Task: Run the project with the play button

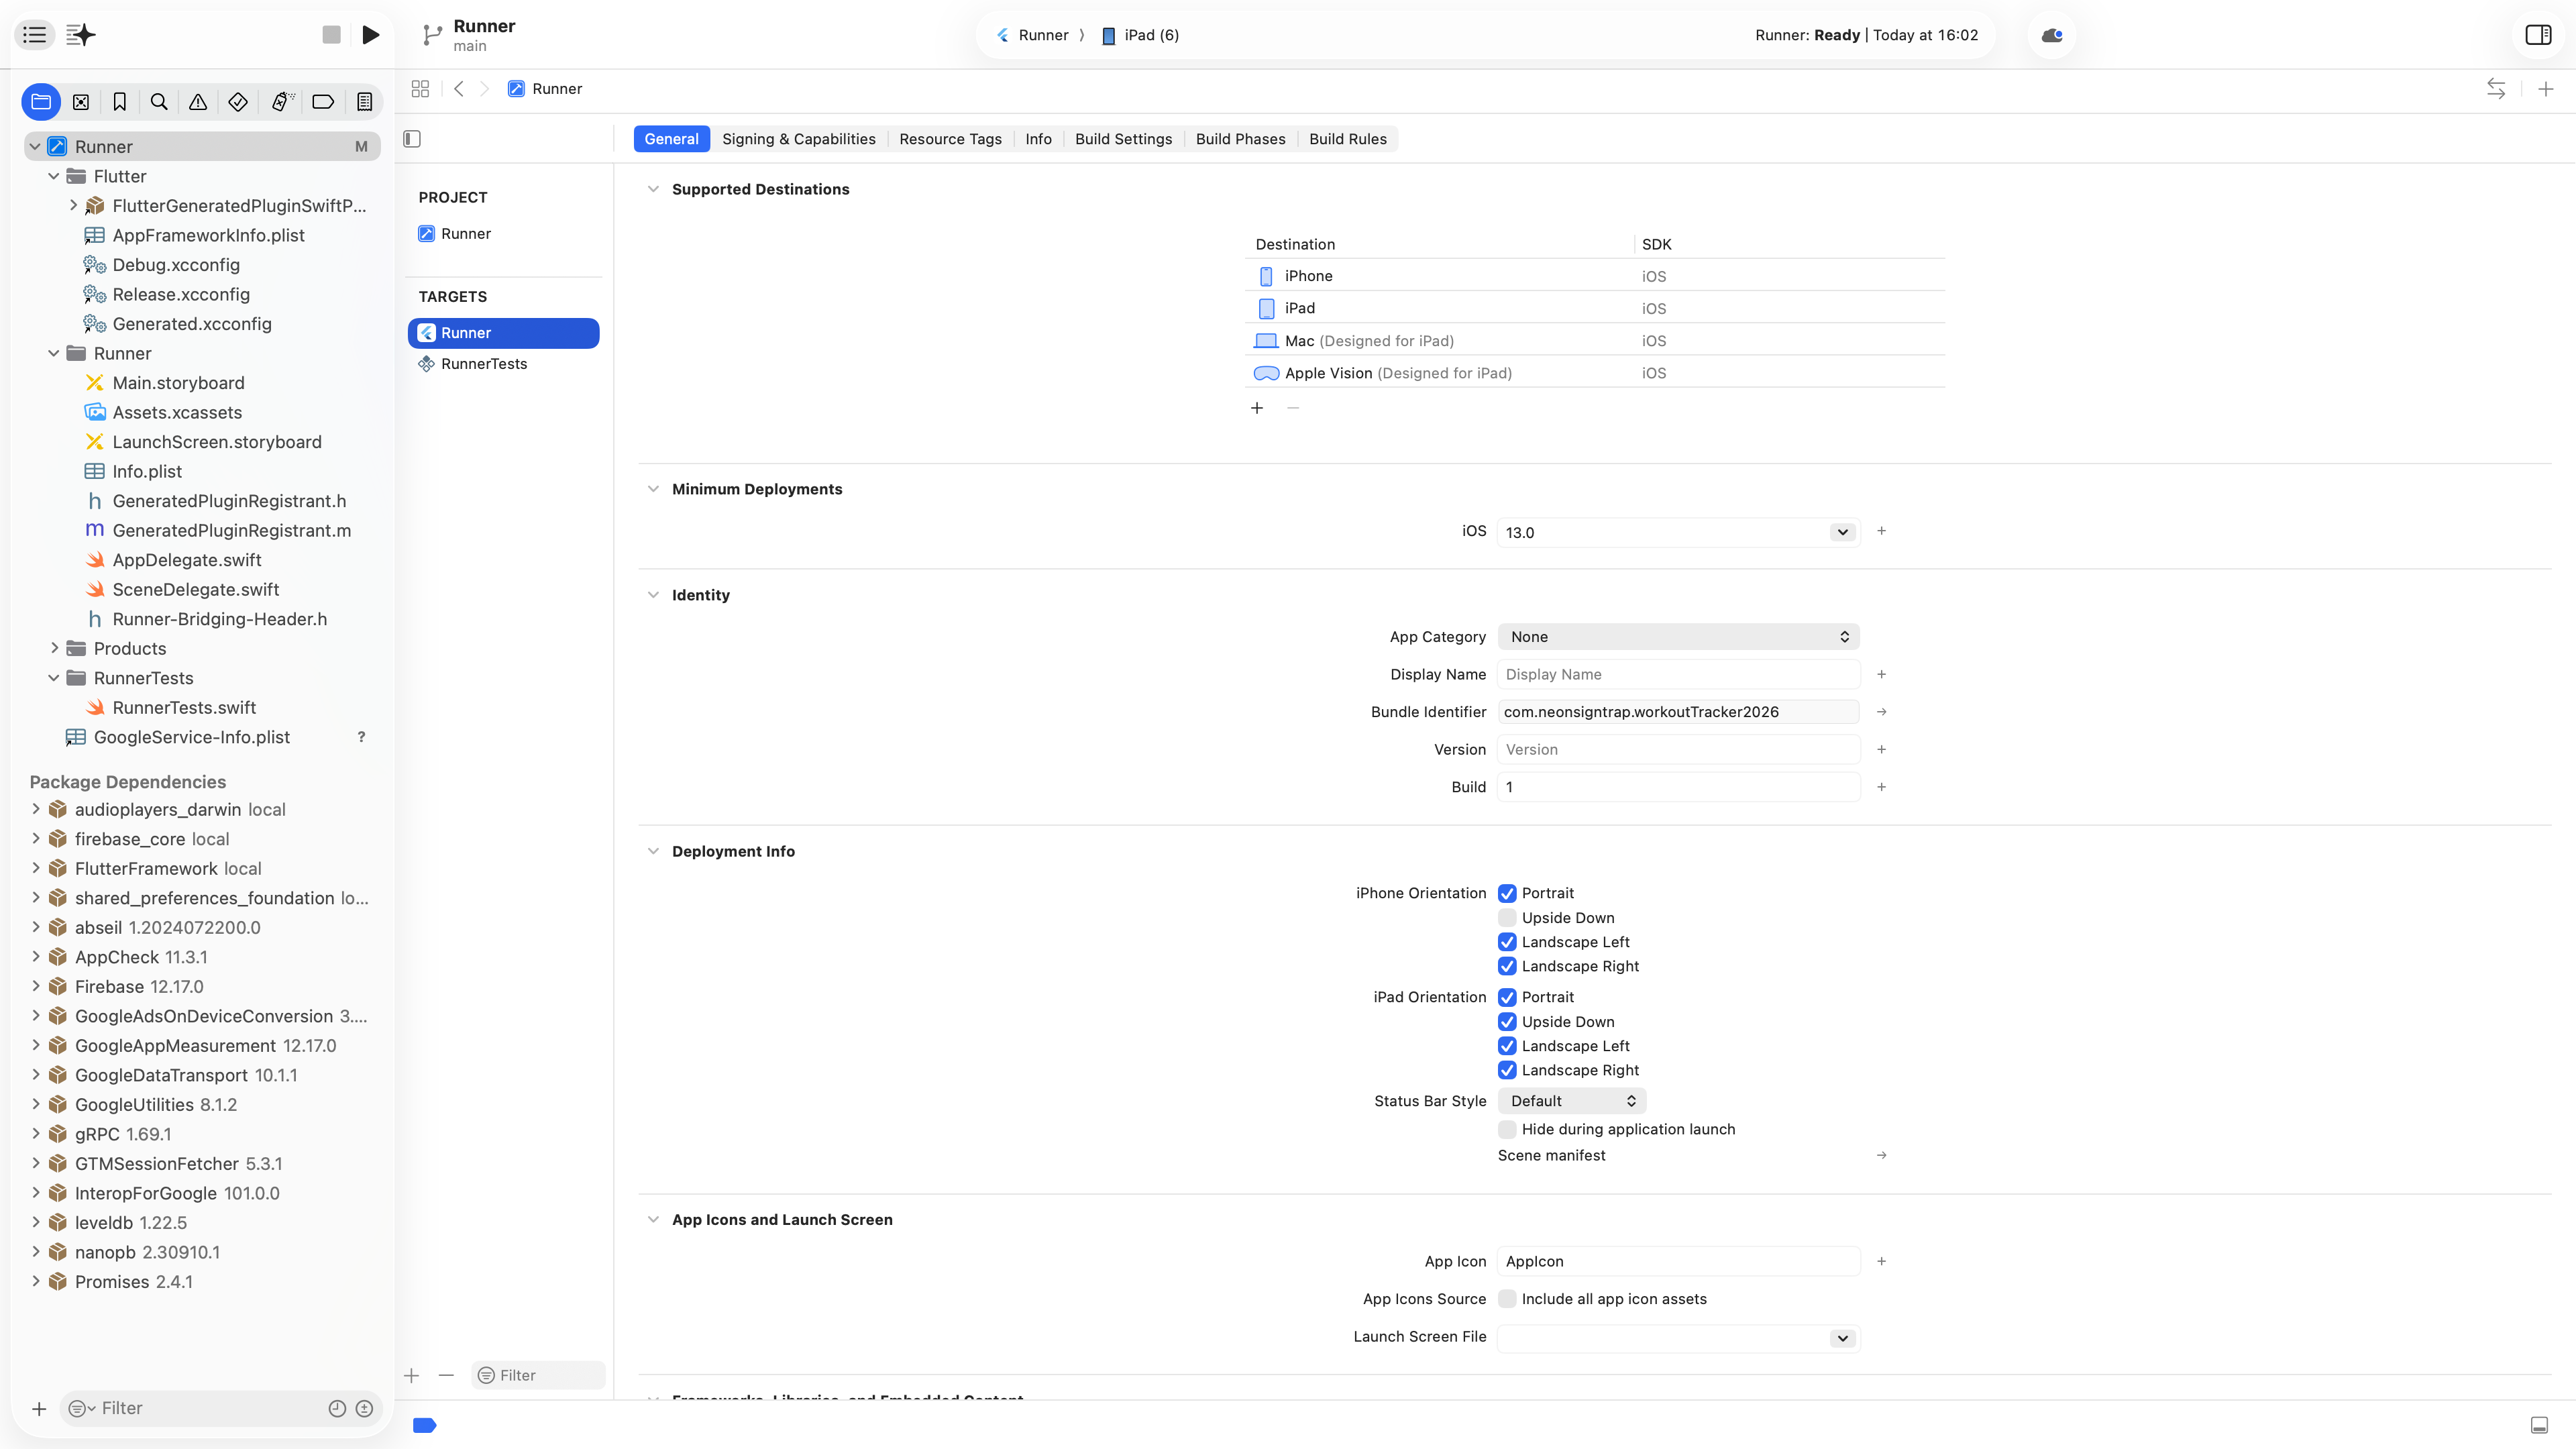Action: tap(370, 35)
